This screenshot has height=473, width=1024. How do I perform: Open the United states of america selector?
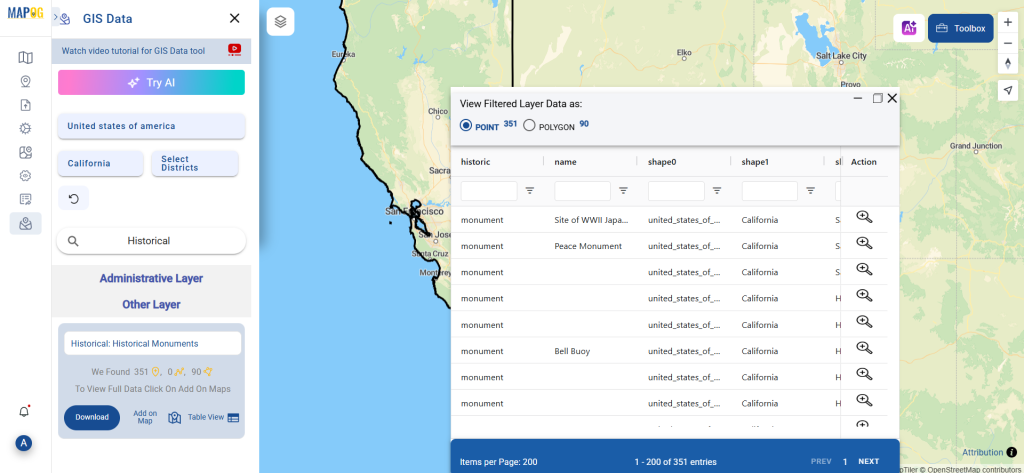[x=151, y=126]
